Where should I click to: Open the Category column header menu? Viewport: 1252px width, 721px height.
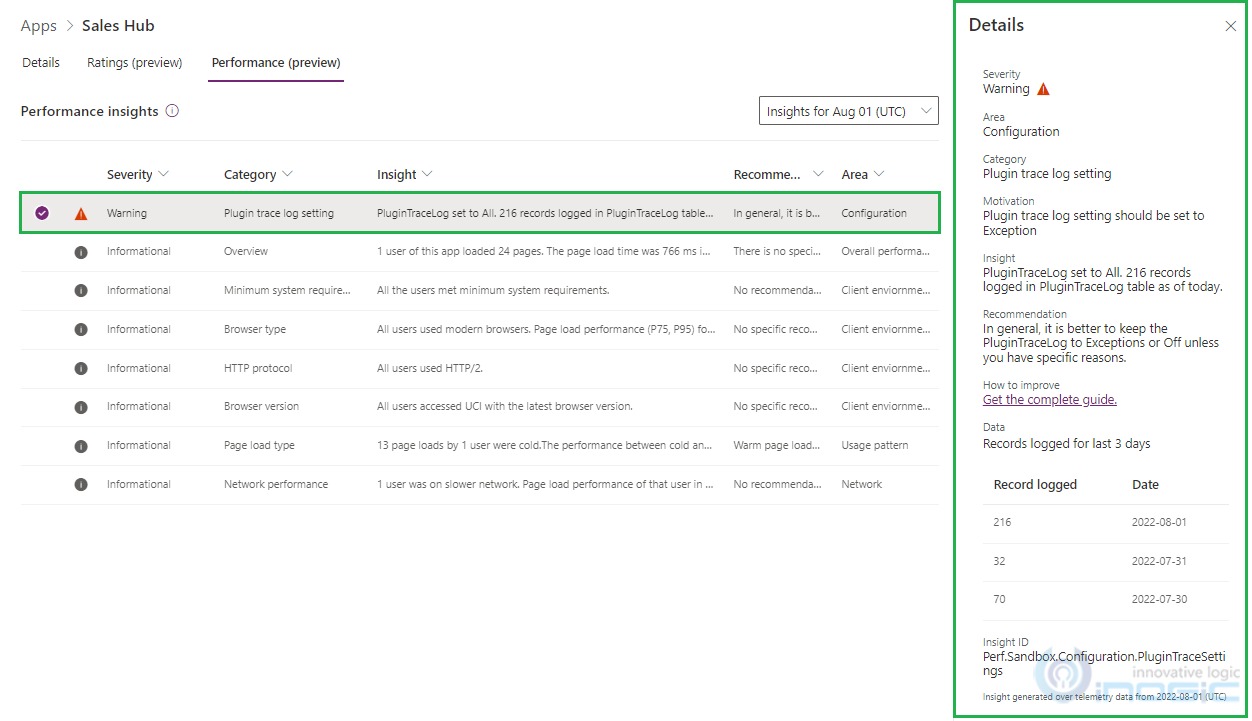(x=258, y=174)
